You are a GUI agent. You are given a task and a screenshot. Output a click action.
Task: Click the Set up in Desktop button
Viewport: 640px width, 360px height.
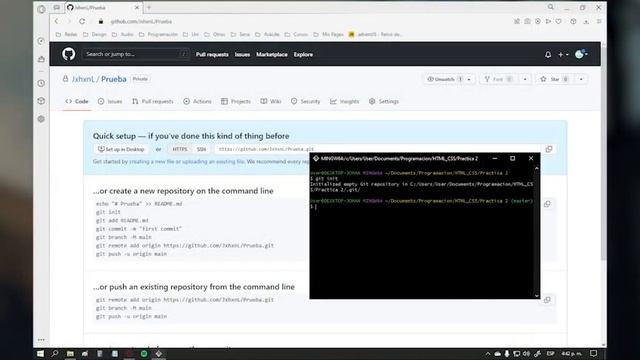(x=121, y=149)
